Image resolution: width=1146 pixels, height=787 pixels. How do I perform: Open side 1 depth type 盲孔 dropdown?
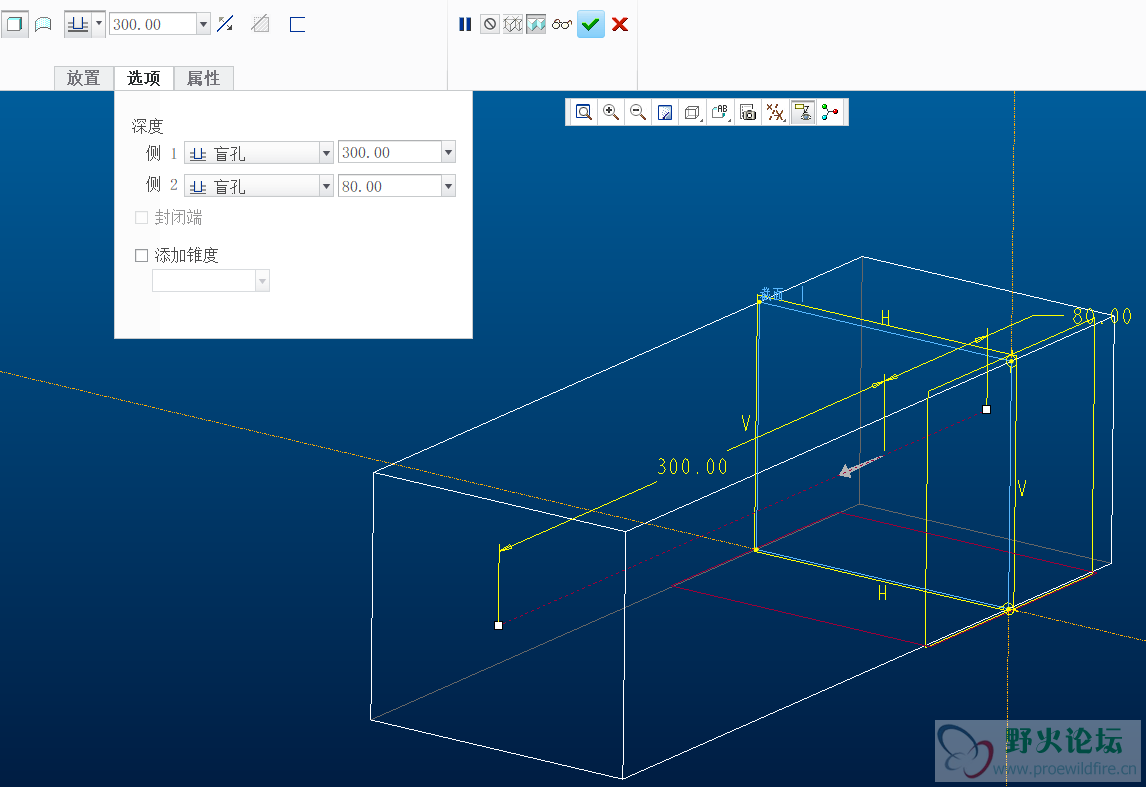click(x=259, y=153)
